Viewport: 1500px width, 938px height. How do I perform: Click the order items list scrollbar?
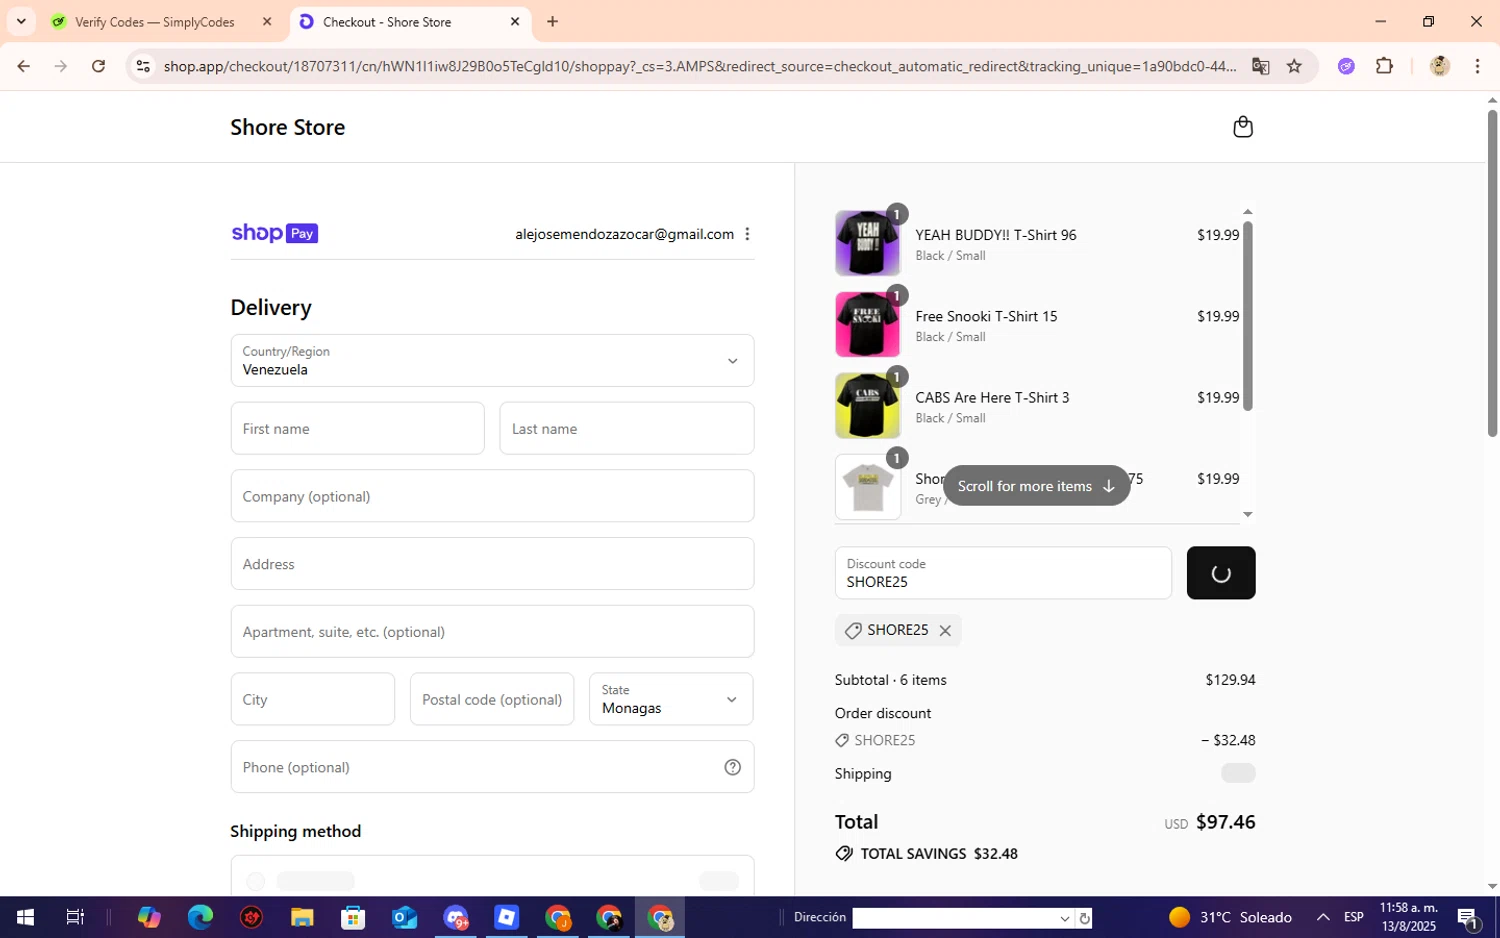pos(1247,315)
